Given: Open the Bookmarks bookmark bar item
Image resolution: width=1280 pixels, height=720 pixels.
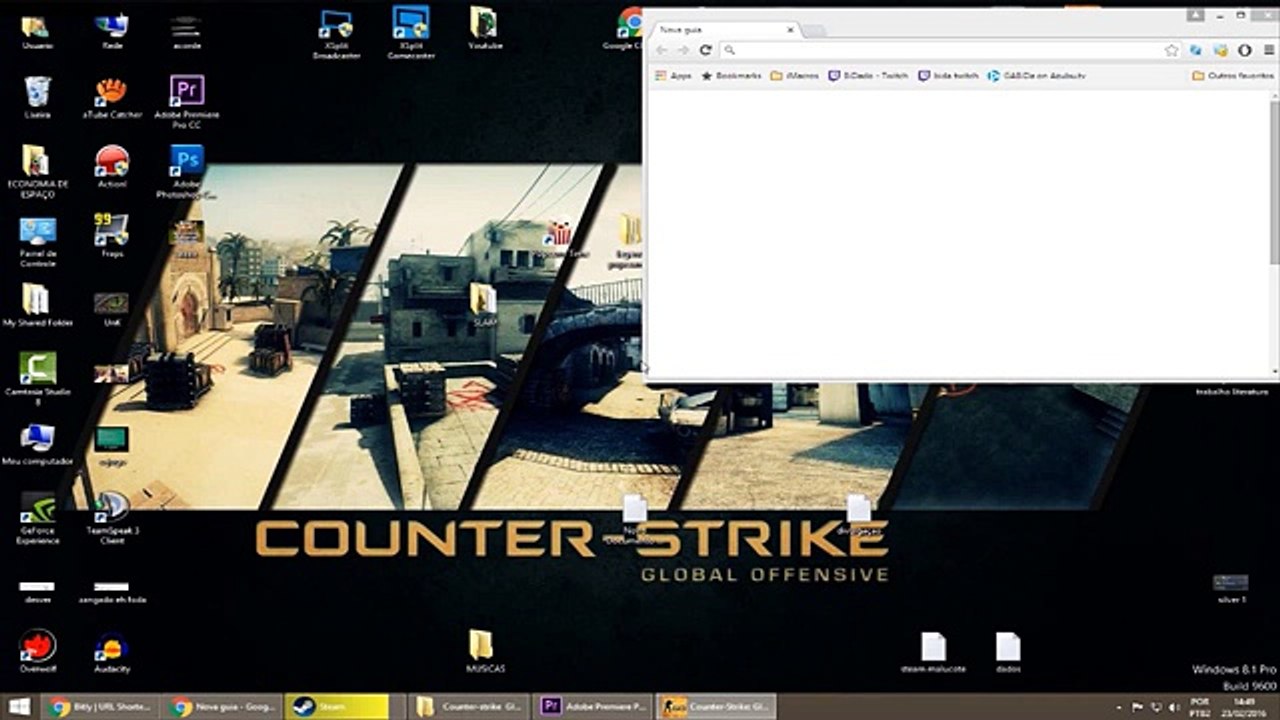Looking at the screenshot, I should point(732,76).
